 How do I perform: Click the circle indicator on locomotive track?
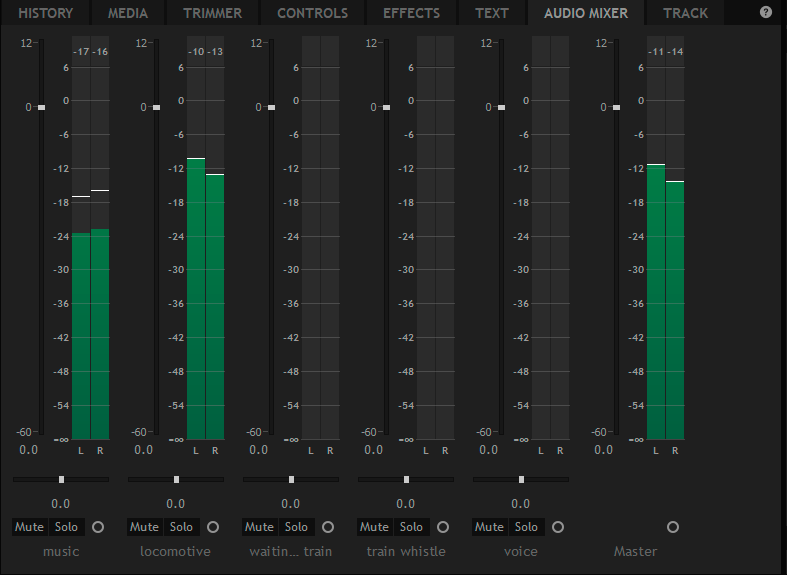213,527
